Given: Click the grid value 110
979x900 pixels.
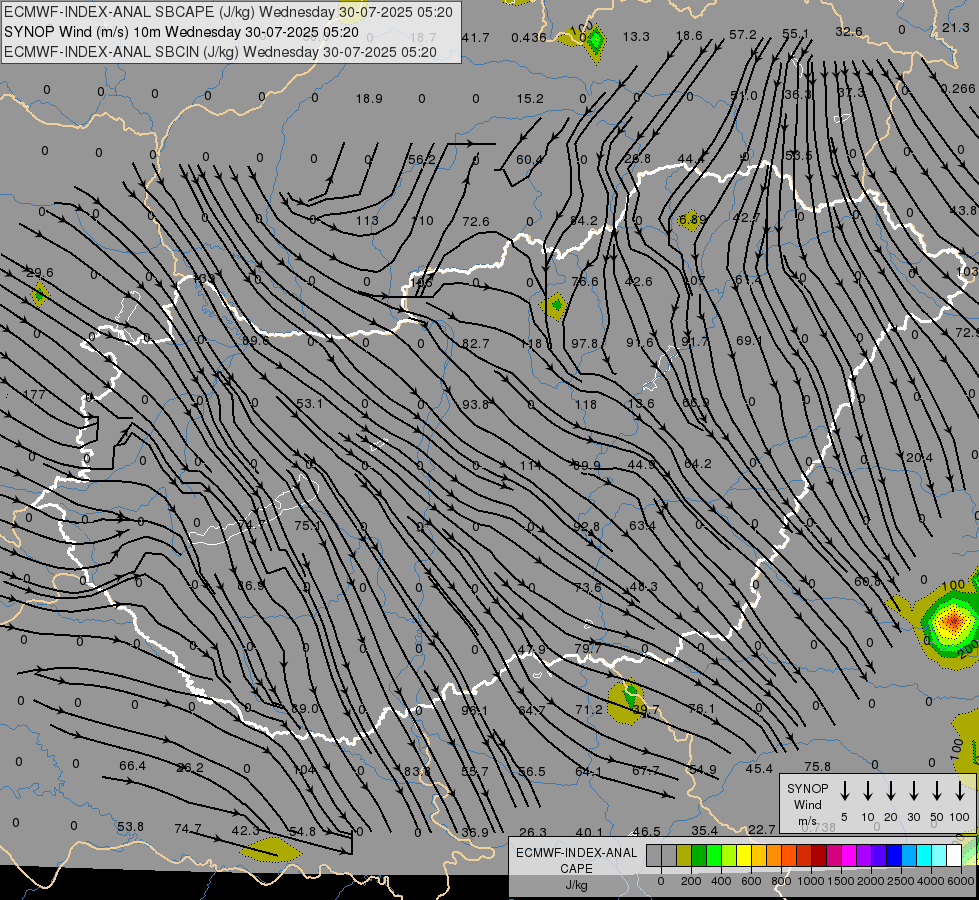Looking at the screenshot, I should click(x=422, y=220).
